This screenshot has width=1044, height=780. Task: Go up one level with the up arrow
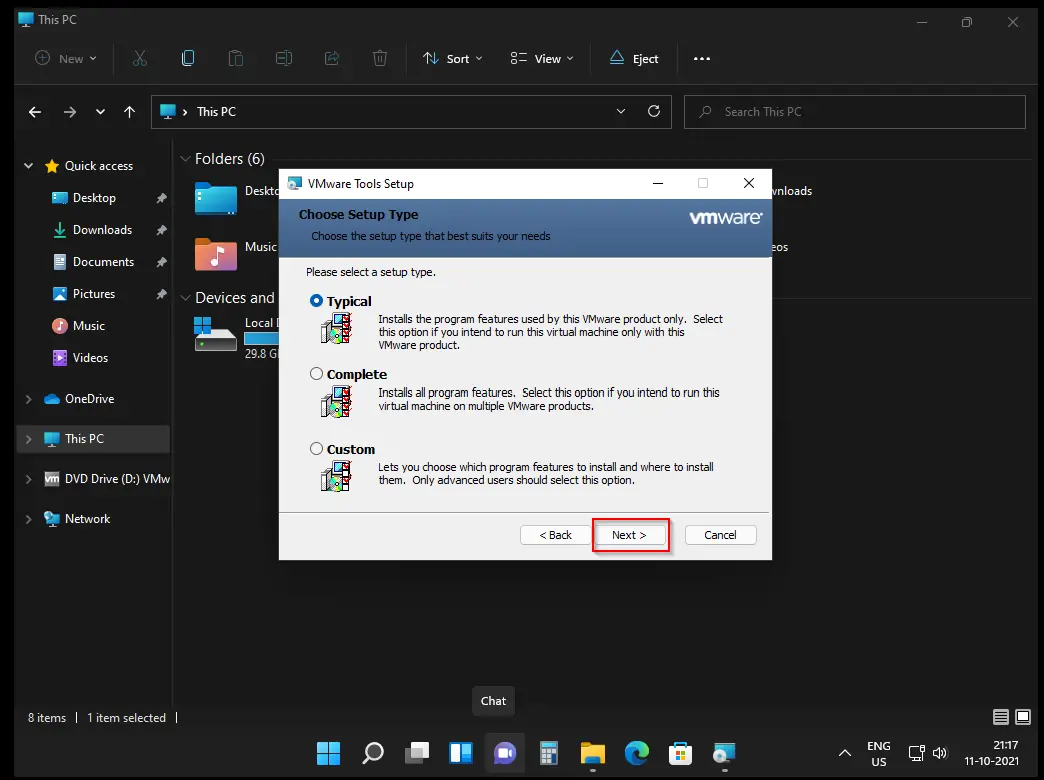pos(130,112)
